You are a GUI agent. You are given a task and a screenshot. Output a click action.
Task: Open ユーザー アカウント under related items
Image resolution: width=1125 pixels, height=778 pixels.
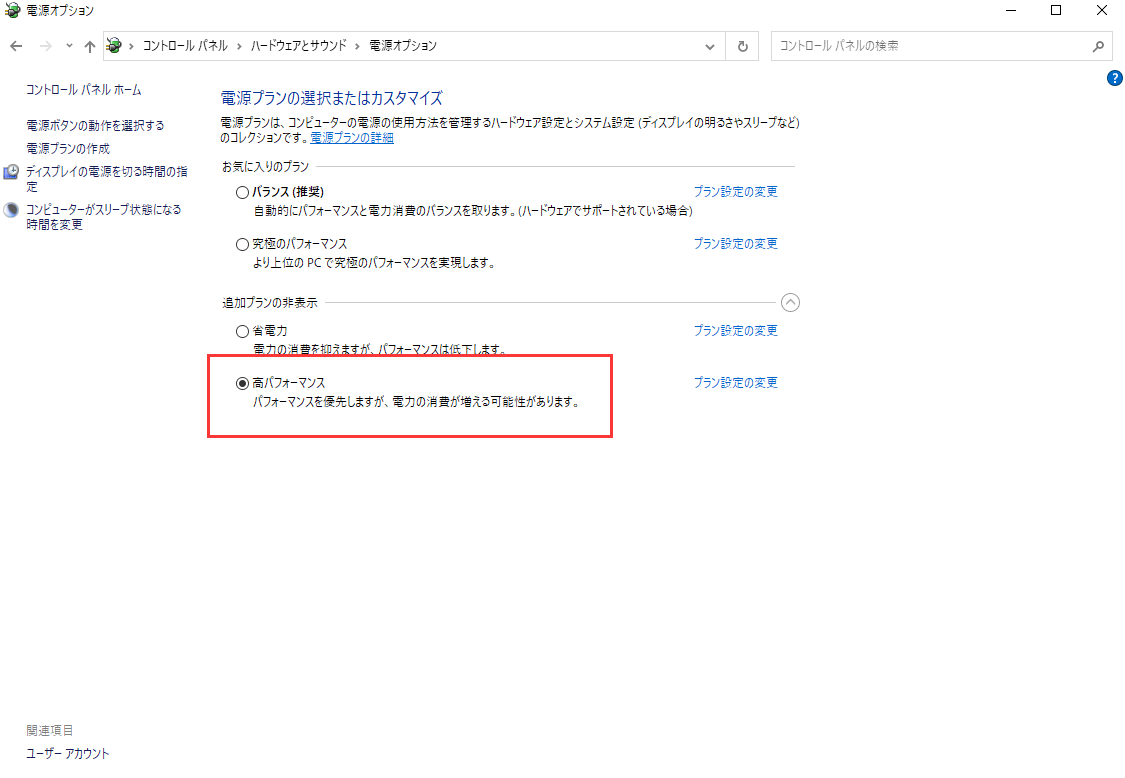(x=68, y=753)
